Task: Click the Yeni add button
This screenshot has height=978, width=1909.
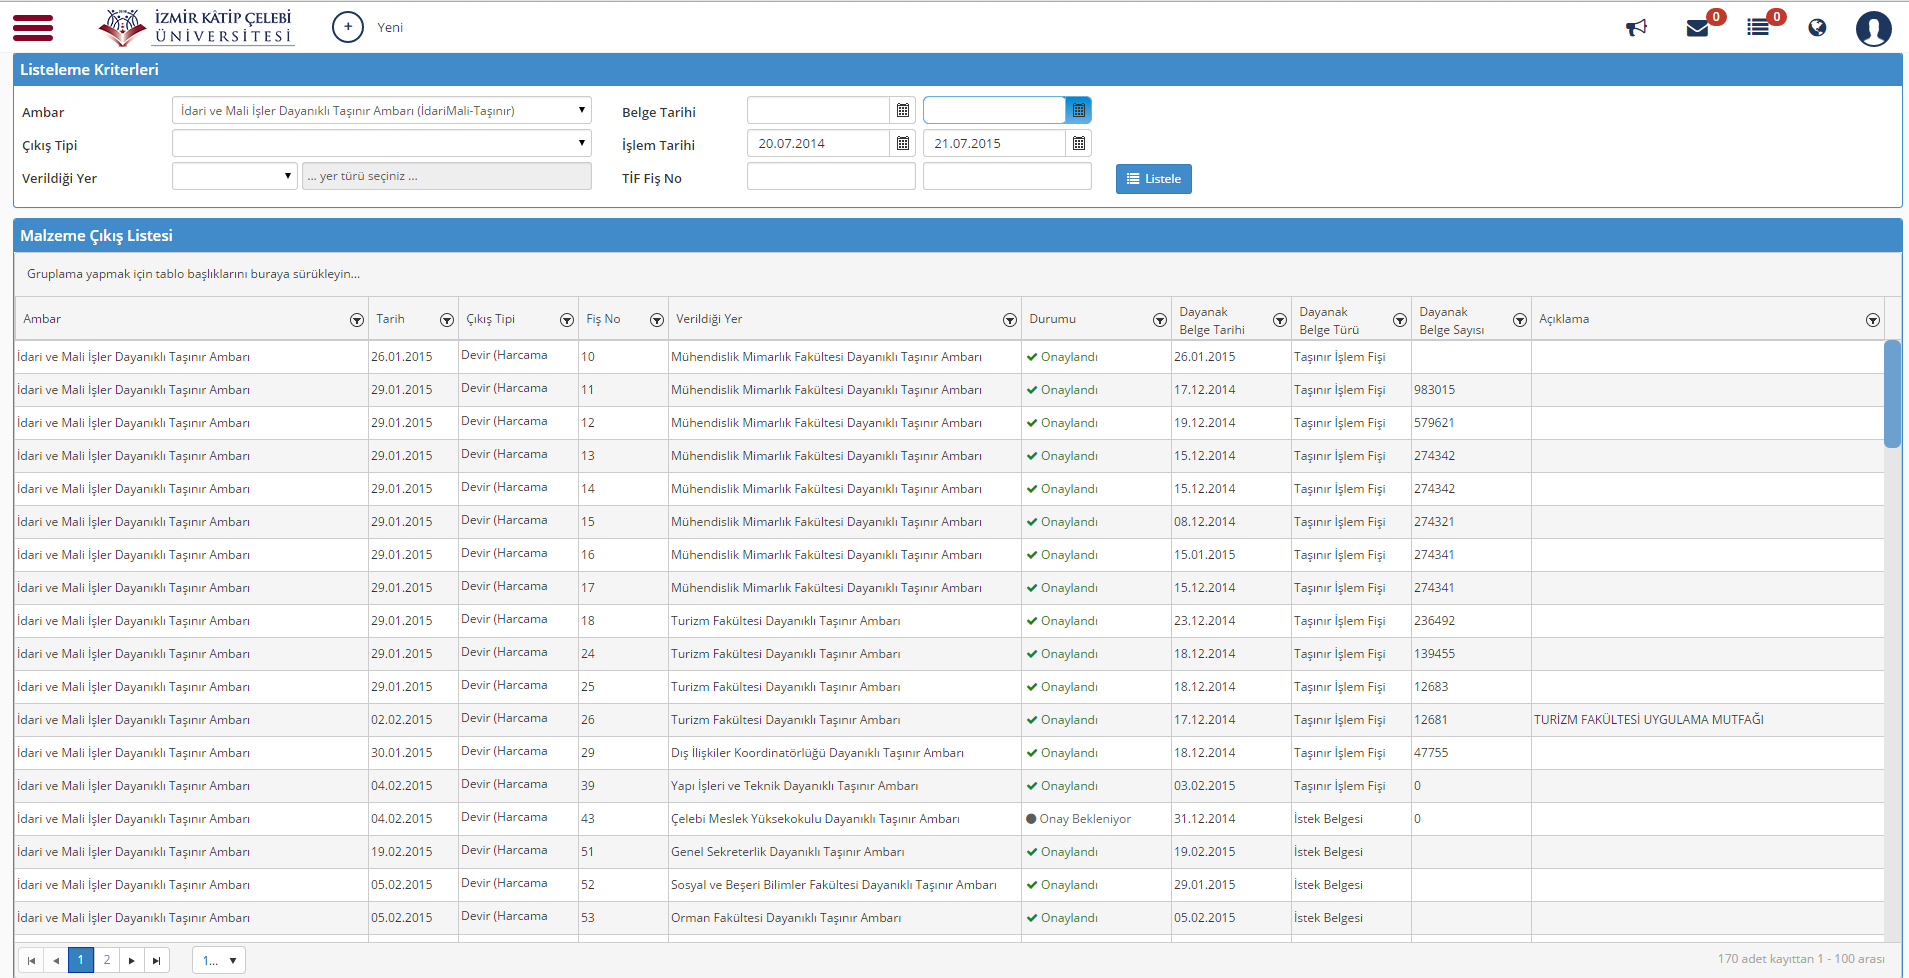Action: (367, 28)
